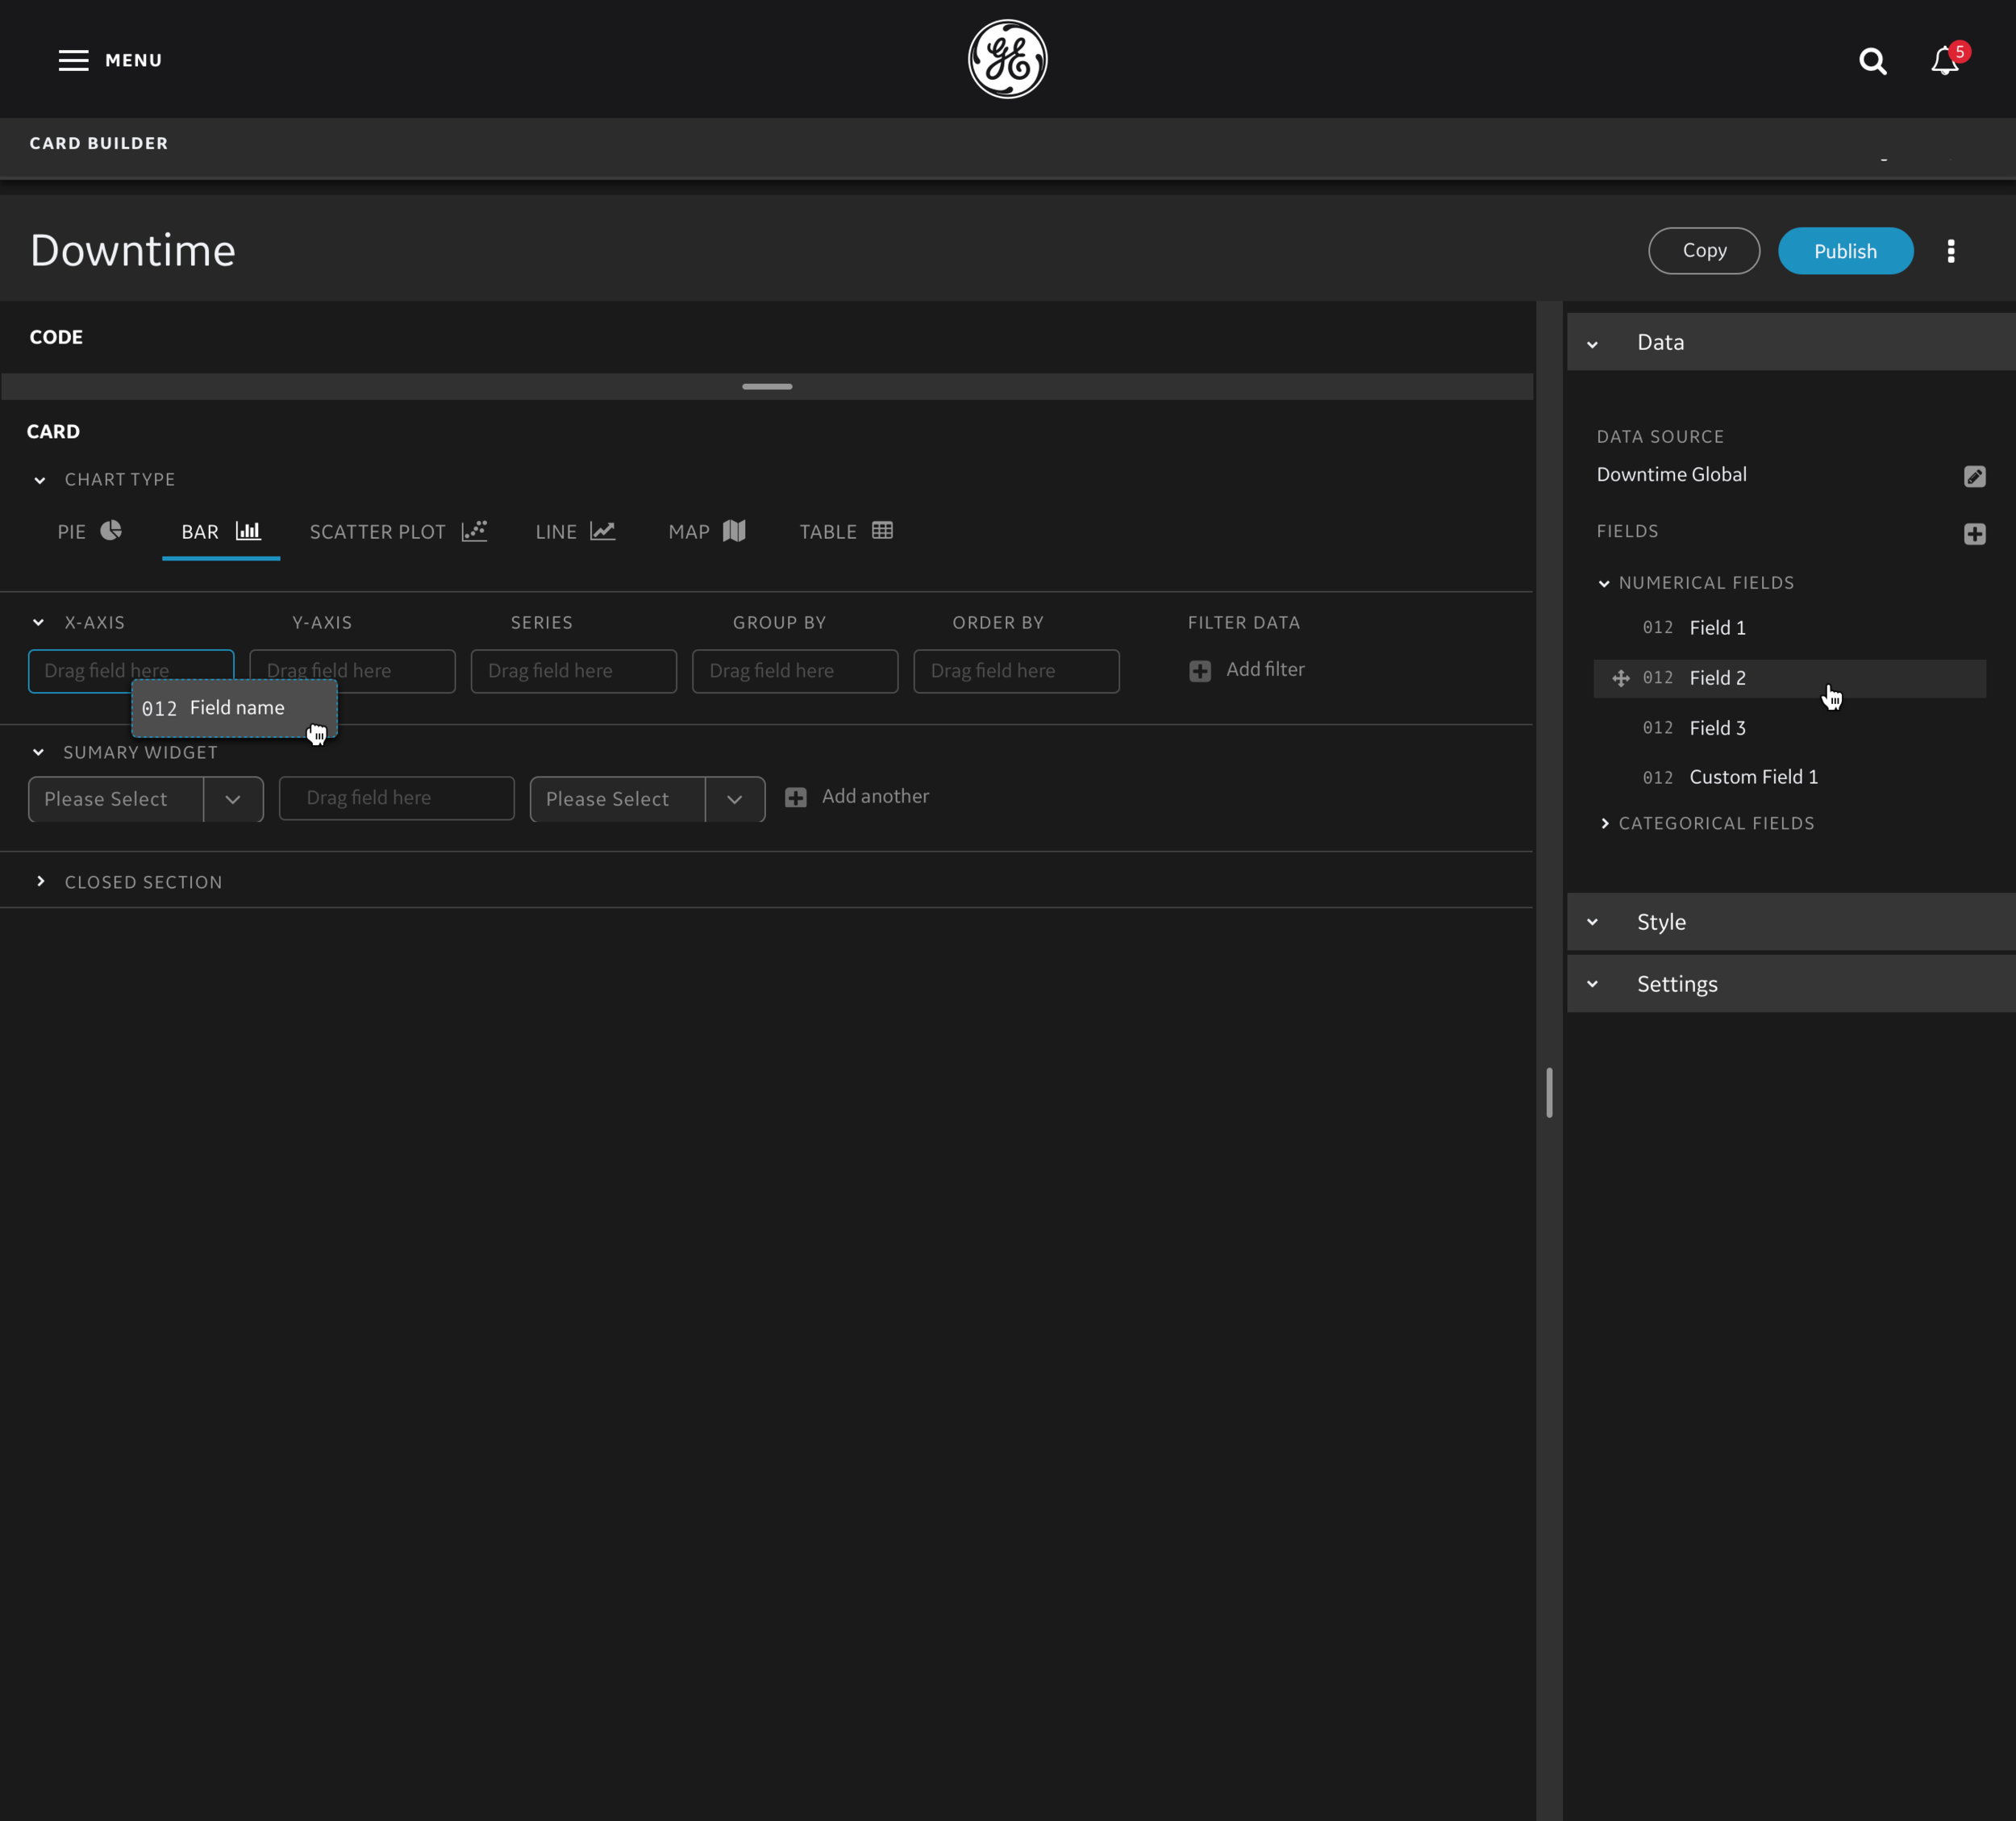
Task: Open the search magnifier icon
Action: click(x=1872, y=61)
